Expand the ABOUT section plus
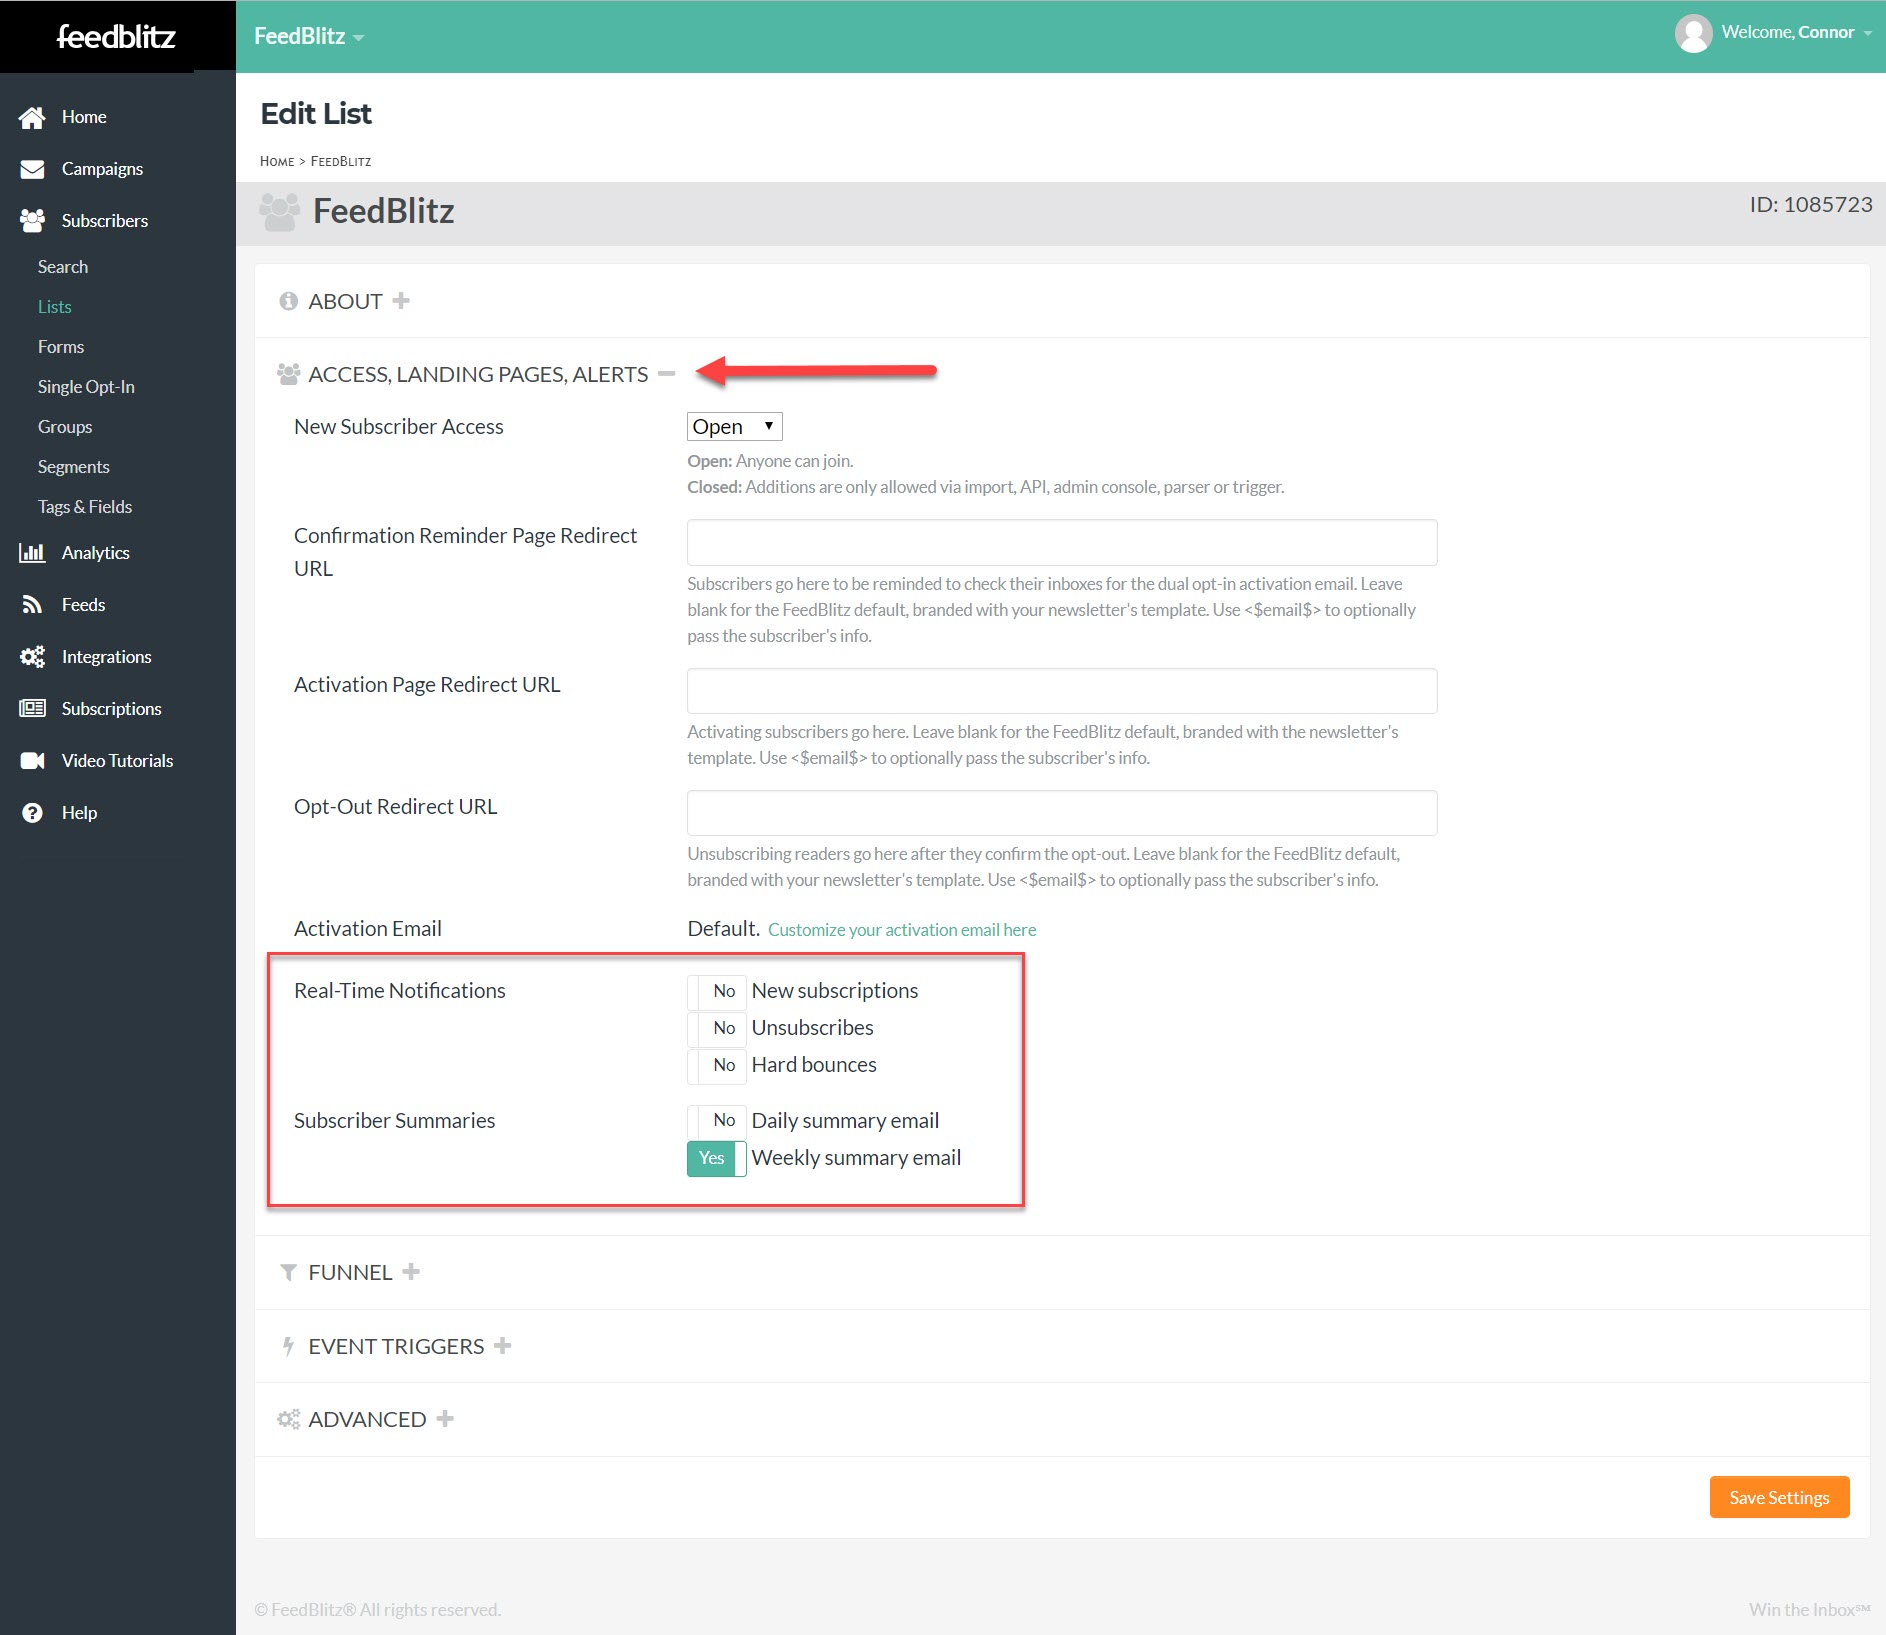This screenshot has width=1886, height=1635. (401, 301)
